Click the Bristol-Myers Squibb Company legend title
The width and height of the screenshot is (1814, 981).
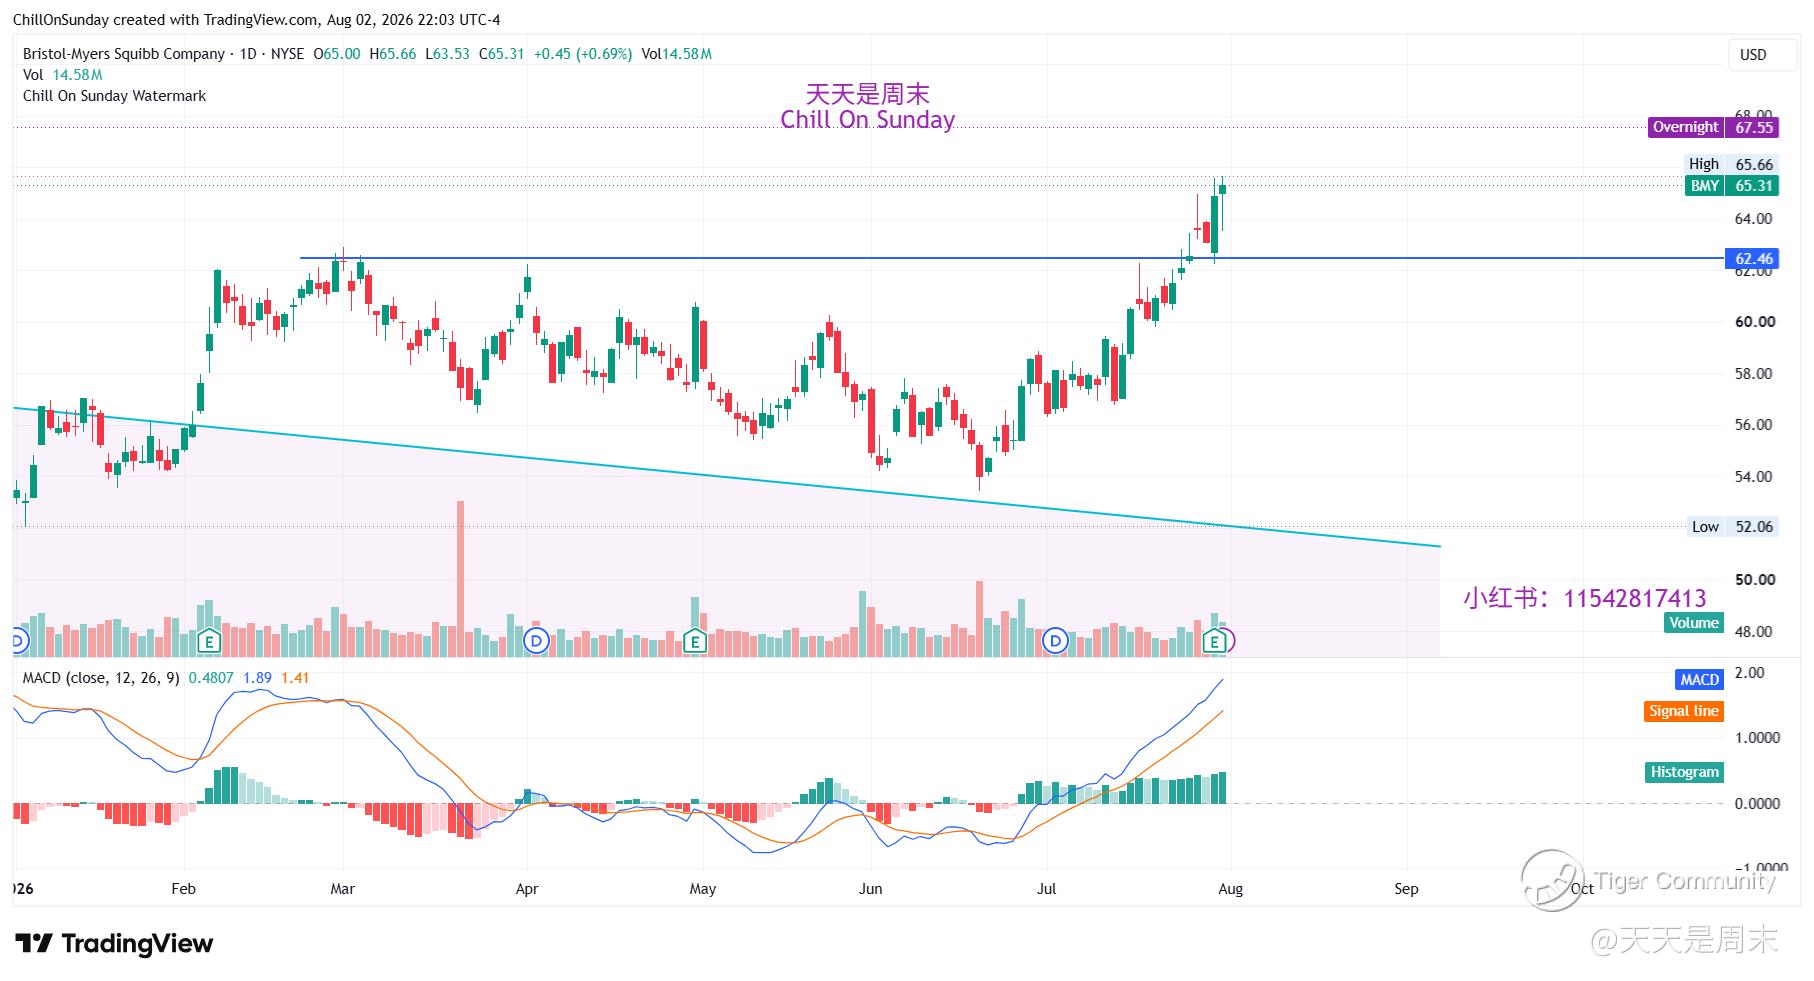tap(124, 54)
